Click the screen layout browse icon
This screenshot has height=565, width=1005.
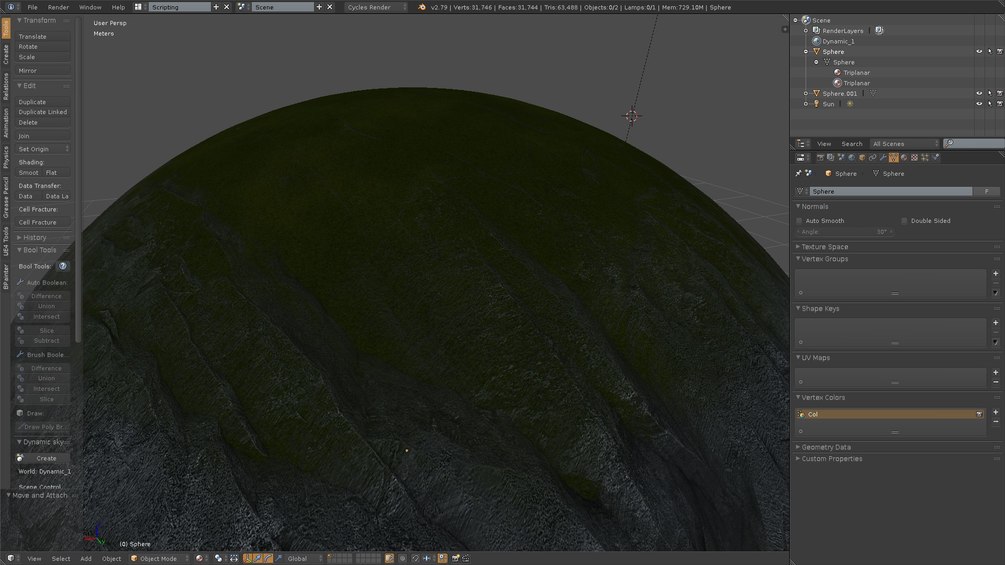pos(138,7)
